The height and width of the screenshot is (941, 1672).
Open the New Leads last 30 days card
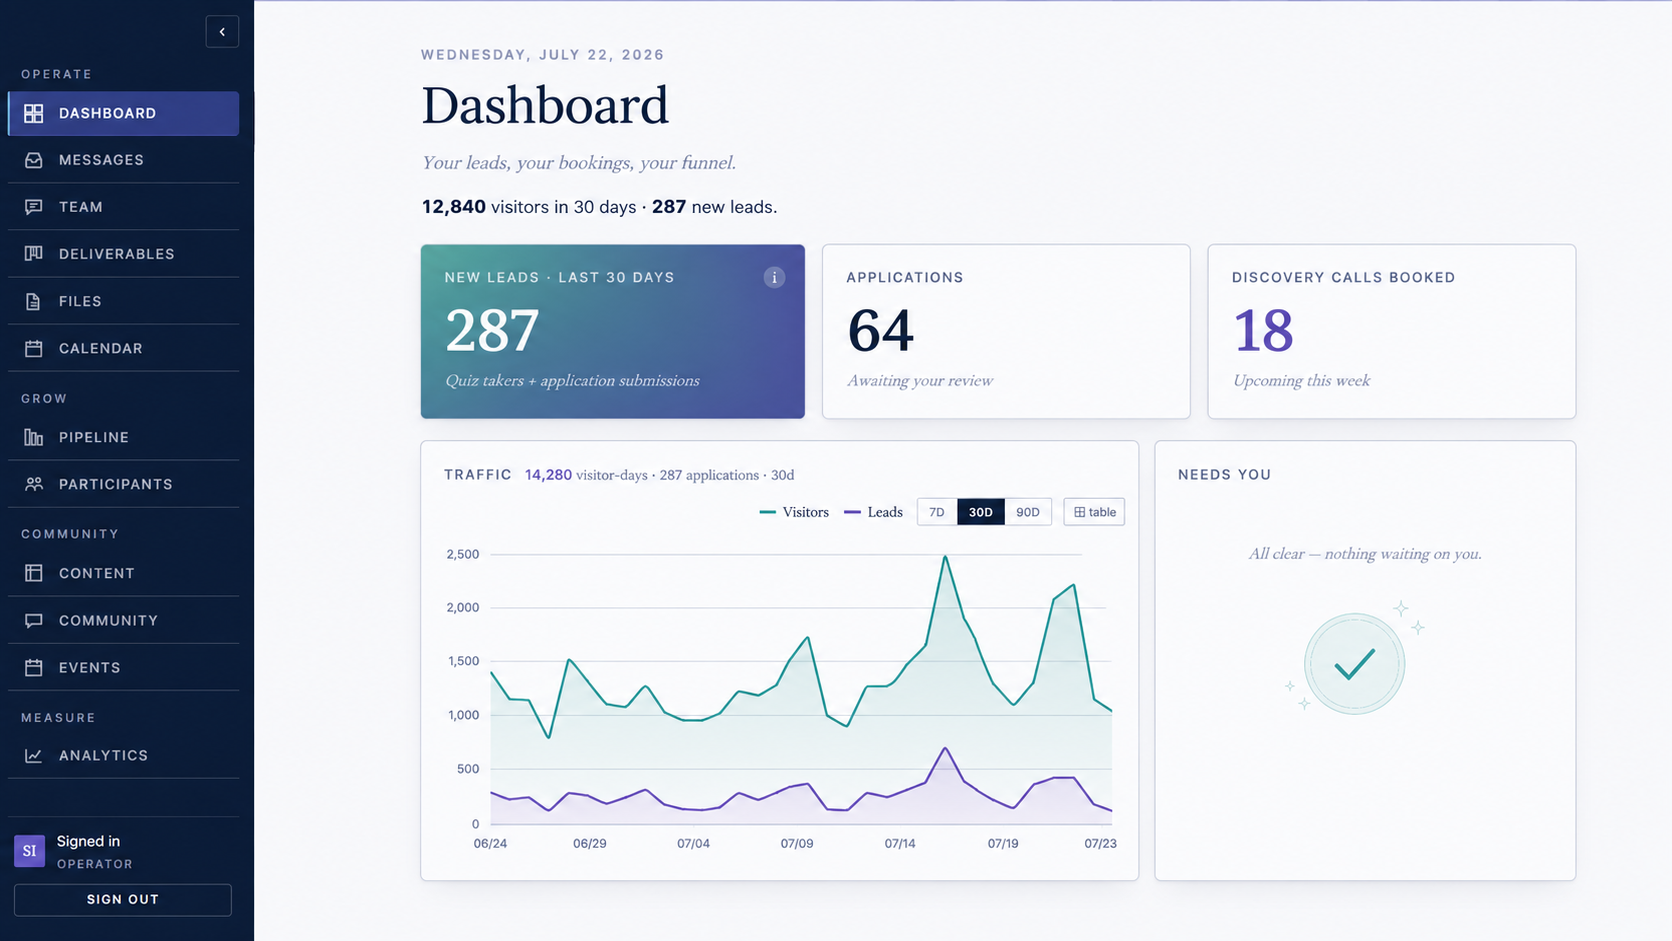point(613,331)
